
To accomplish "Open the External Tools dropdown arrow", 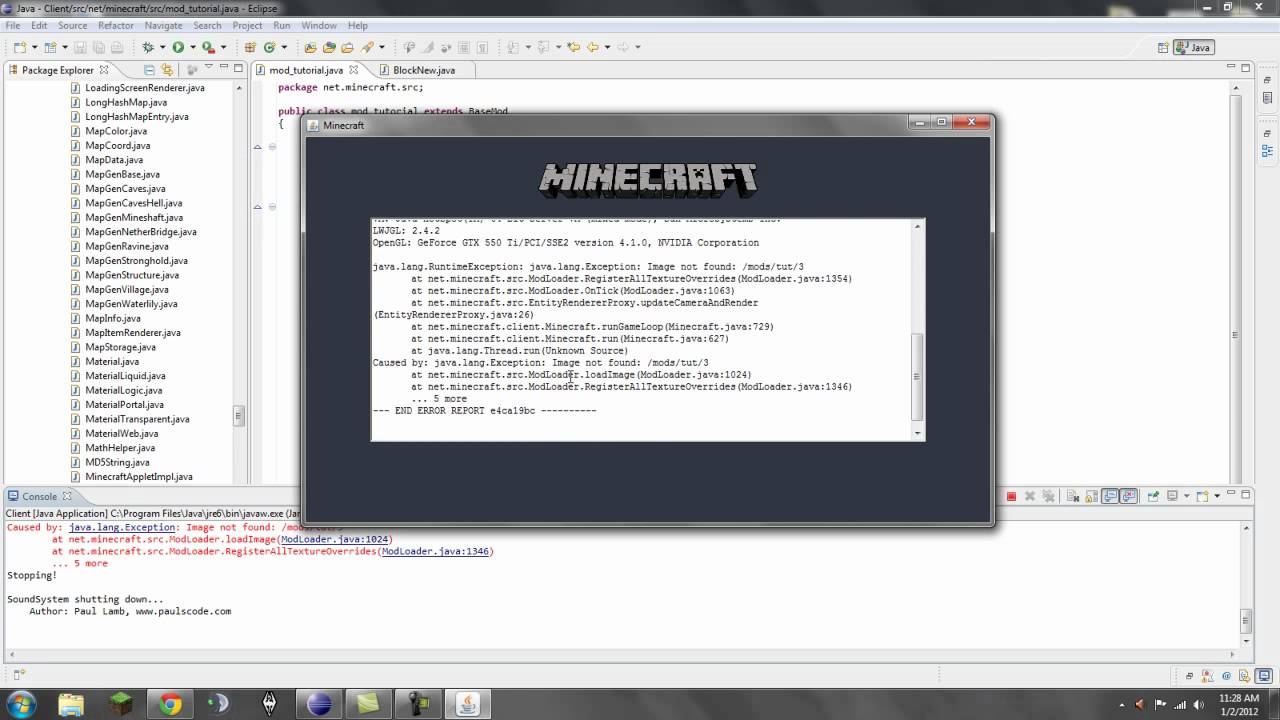I will coord(223,47).
